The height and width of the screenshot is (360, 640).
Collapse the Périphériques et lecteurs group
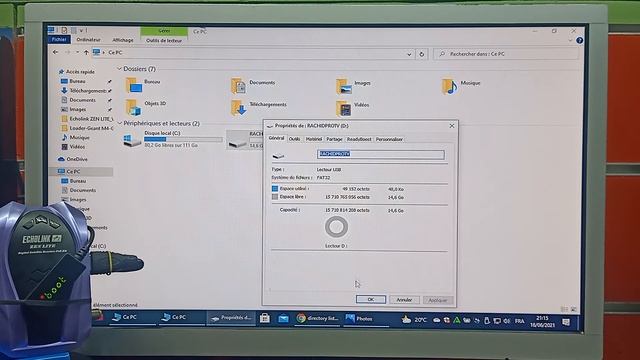click(120, 123)
